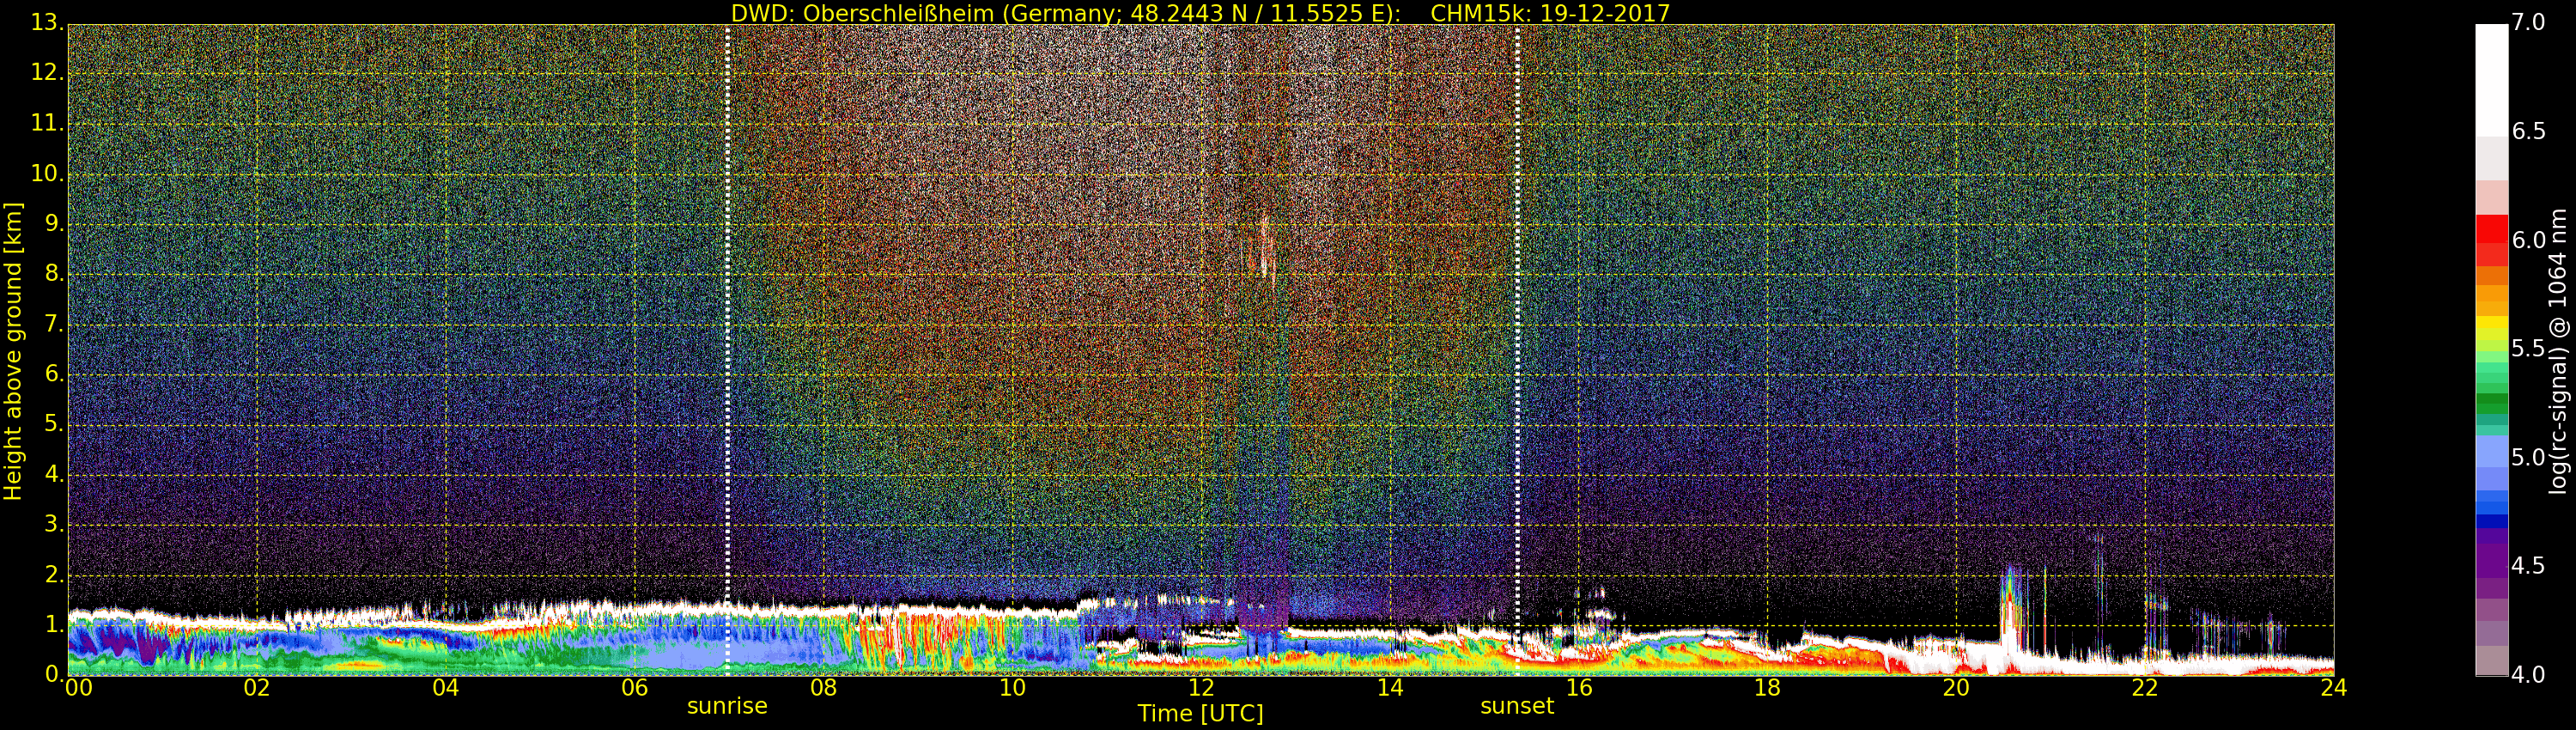Viewport: 2576px width, 730px height.
Task: Click the "7.0" colorbar scale value
Action: pyautogui.click(x=2527, y=22)
